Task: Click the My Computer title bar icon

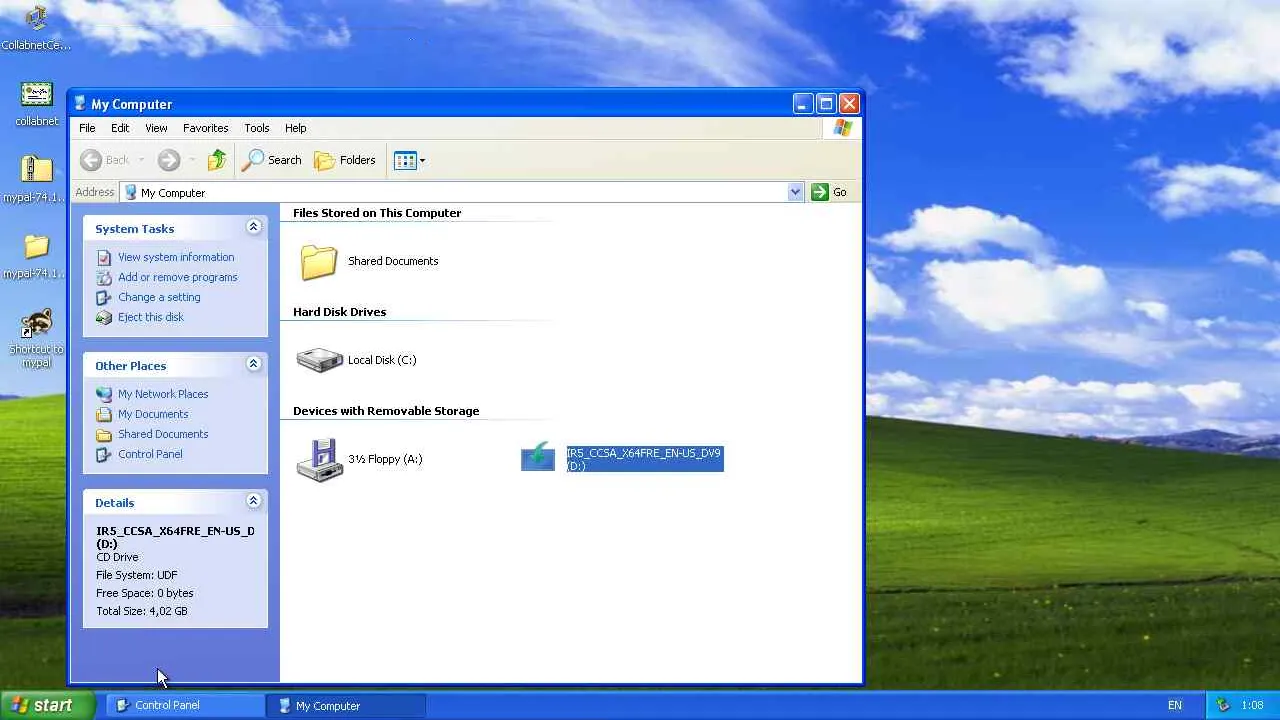Action: pyautogui.click(x=80, y=103)
